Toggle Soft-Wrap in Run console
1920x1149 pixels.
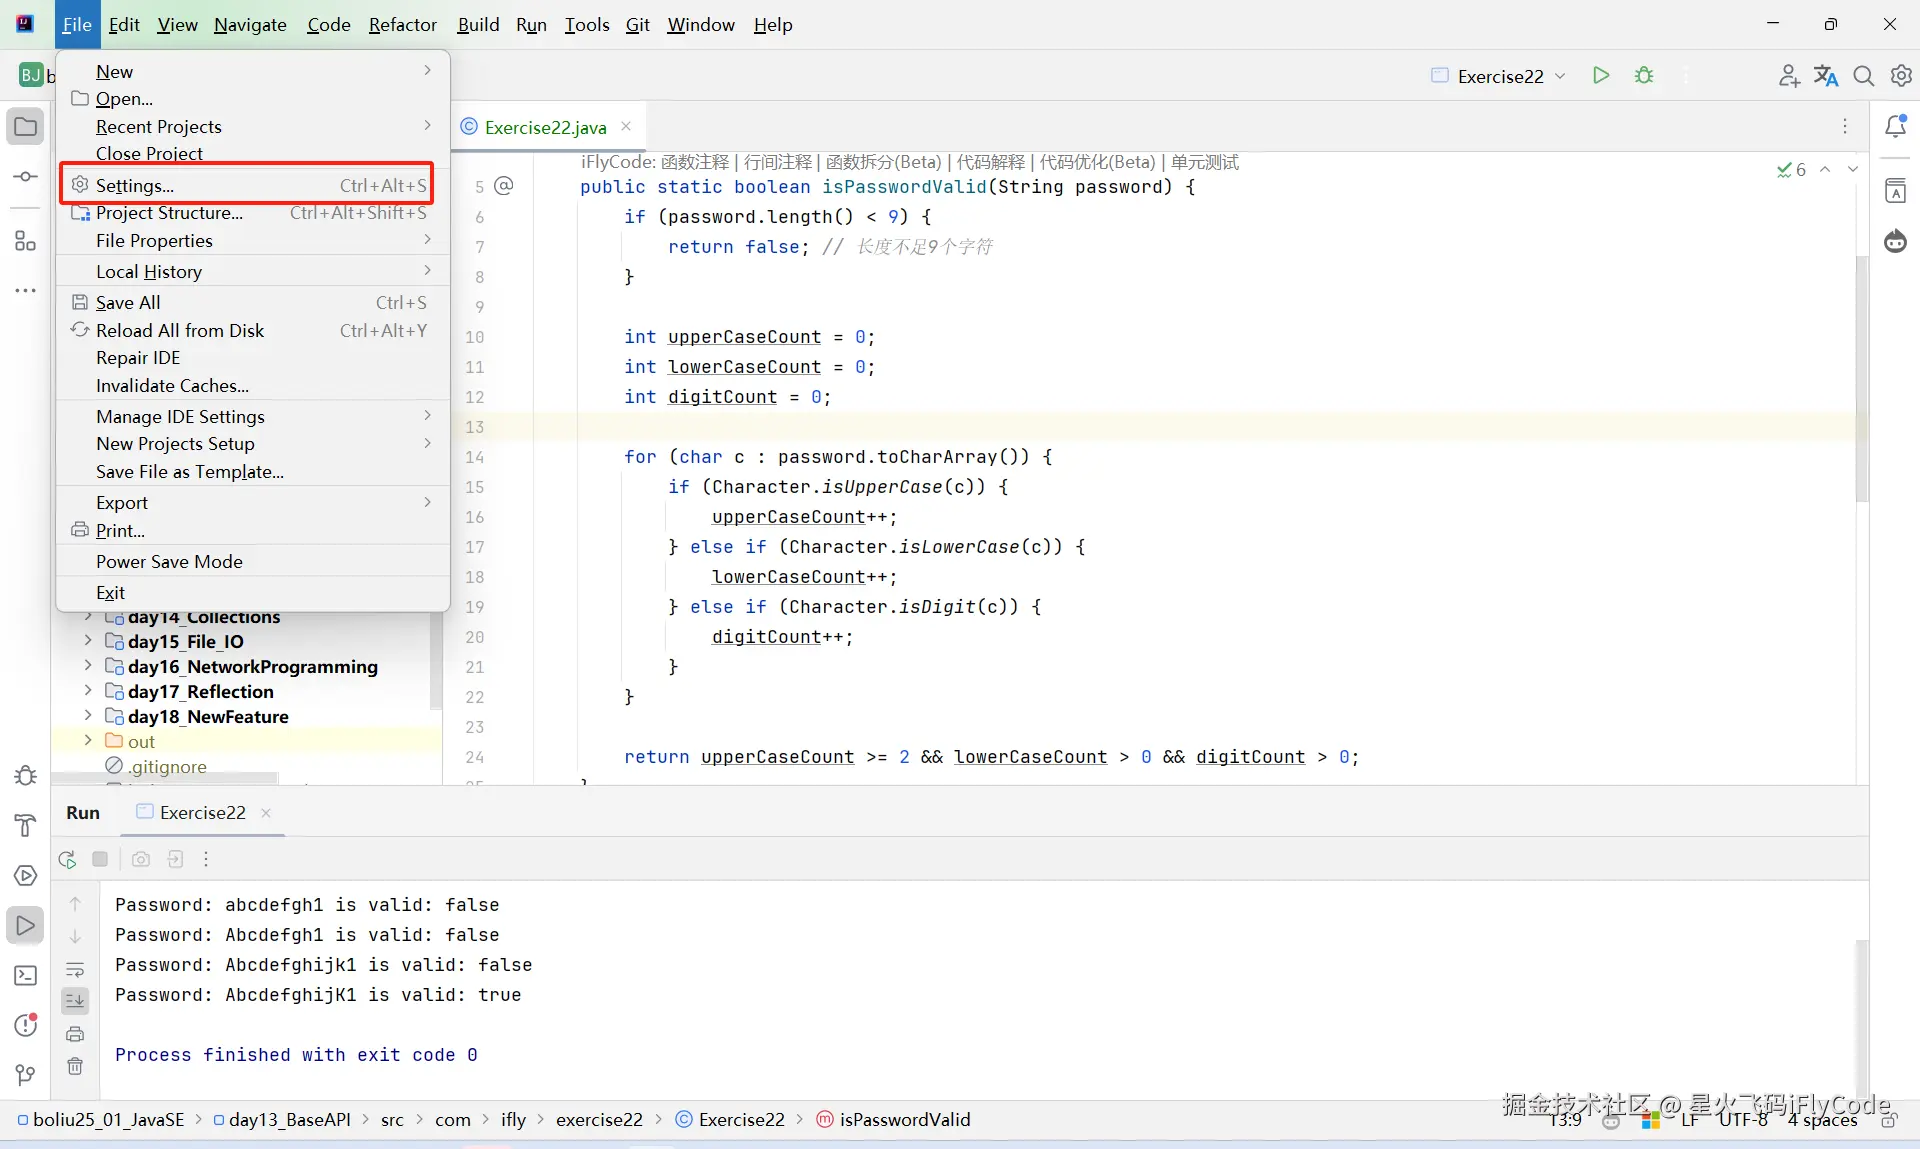point(75,969)
